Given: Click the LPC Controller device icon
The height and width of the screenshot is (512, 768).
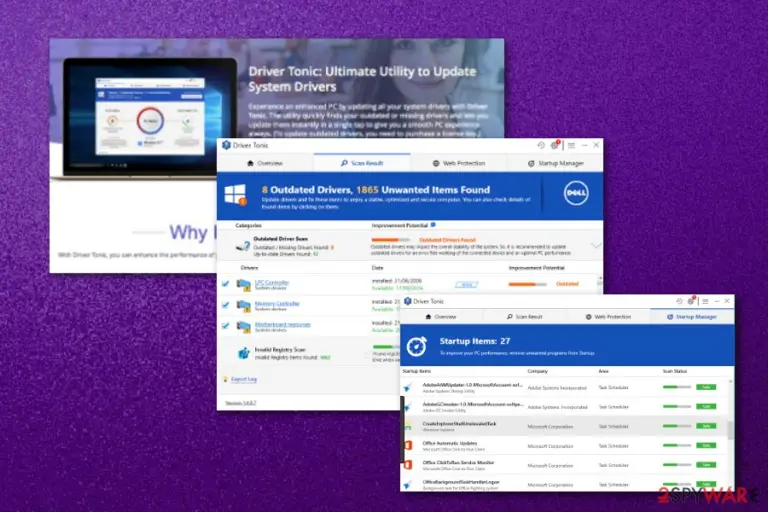Looking at the screenshot, I should (x=243, y=285).
